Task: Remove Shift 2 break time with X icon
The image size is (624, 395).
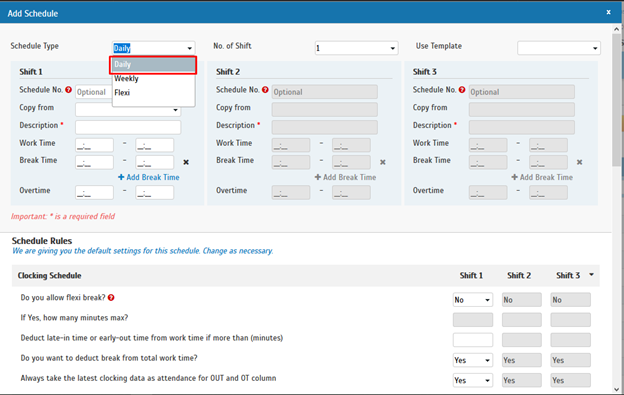Action: coord(382,162)
